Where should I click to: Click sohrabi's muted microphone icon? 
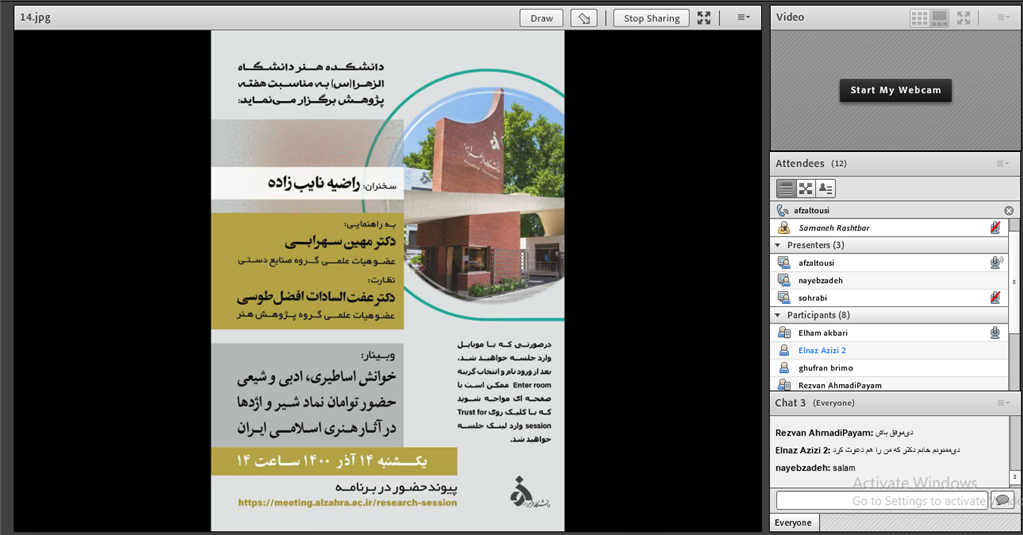(x=995, y=298)
